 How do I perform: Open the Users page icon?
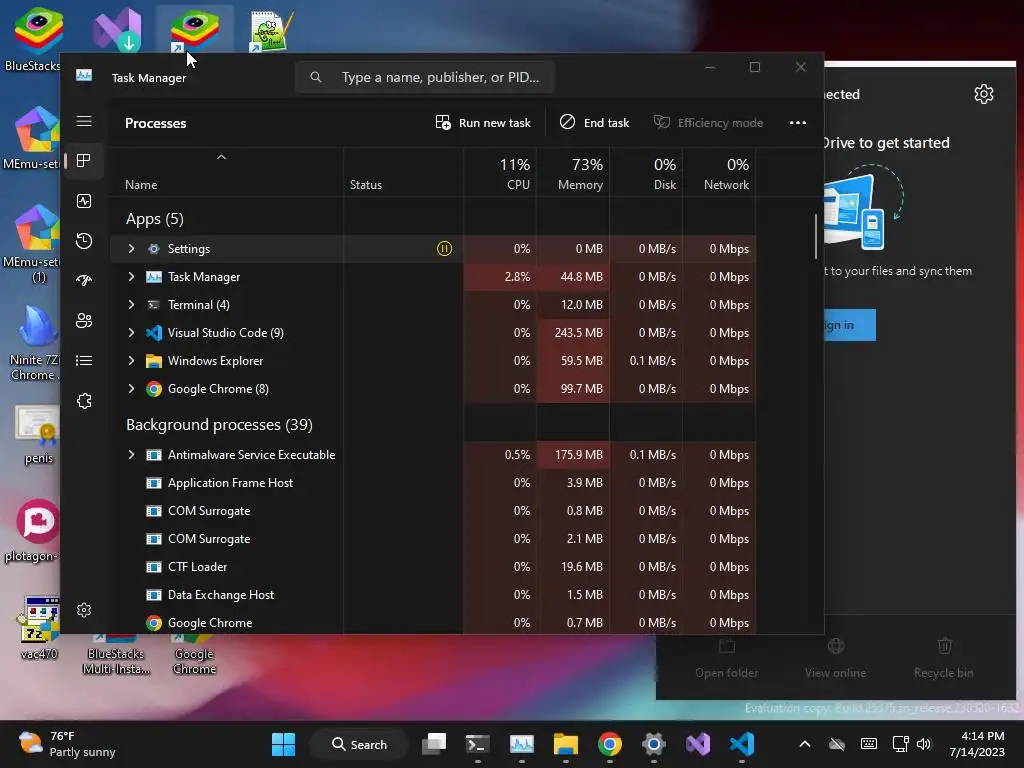[x=84, y=321]
